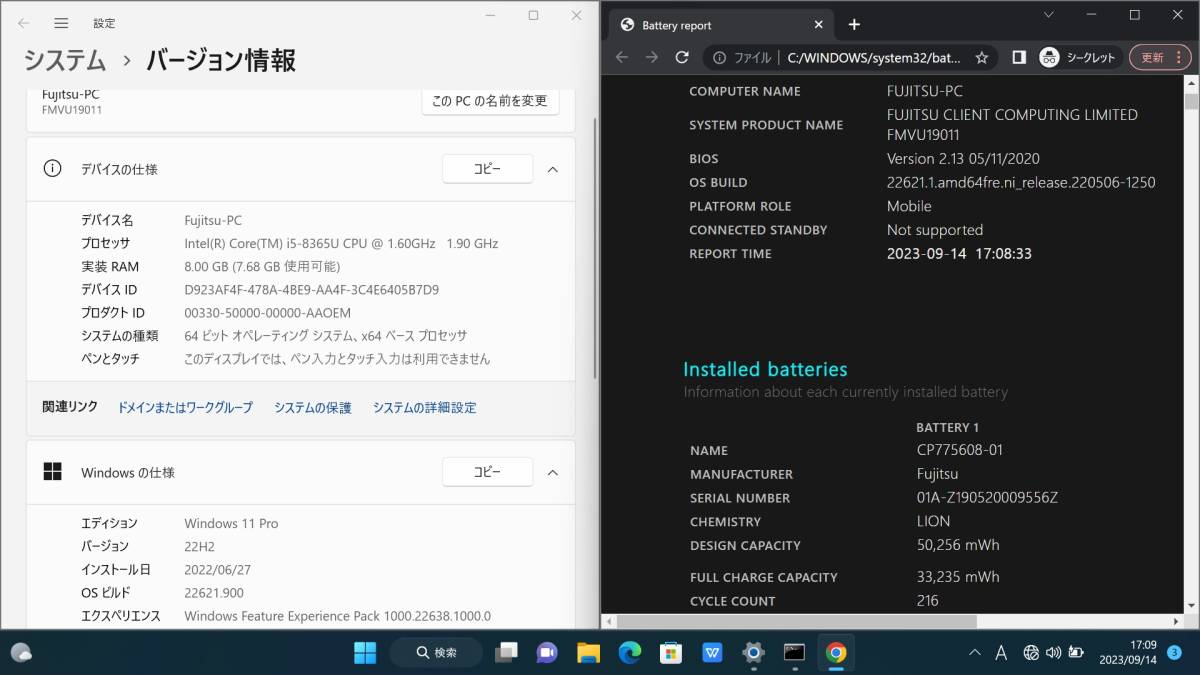Reload the Battery report page in Chrome
Image resolution: width=1200 pixels, height=675 pixels.
pos(682,57)
